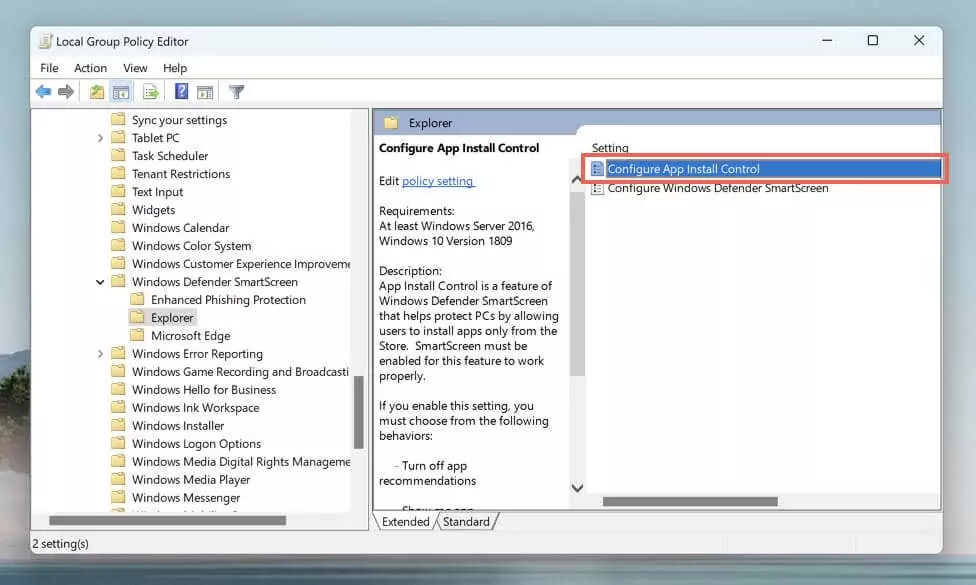This screenshot has width=976, height=585.
Task: Click the Local Group Policy Editor title icon
Action: (45, 42)
